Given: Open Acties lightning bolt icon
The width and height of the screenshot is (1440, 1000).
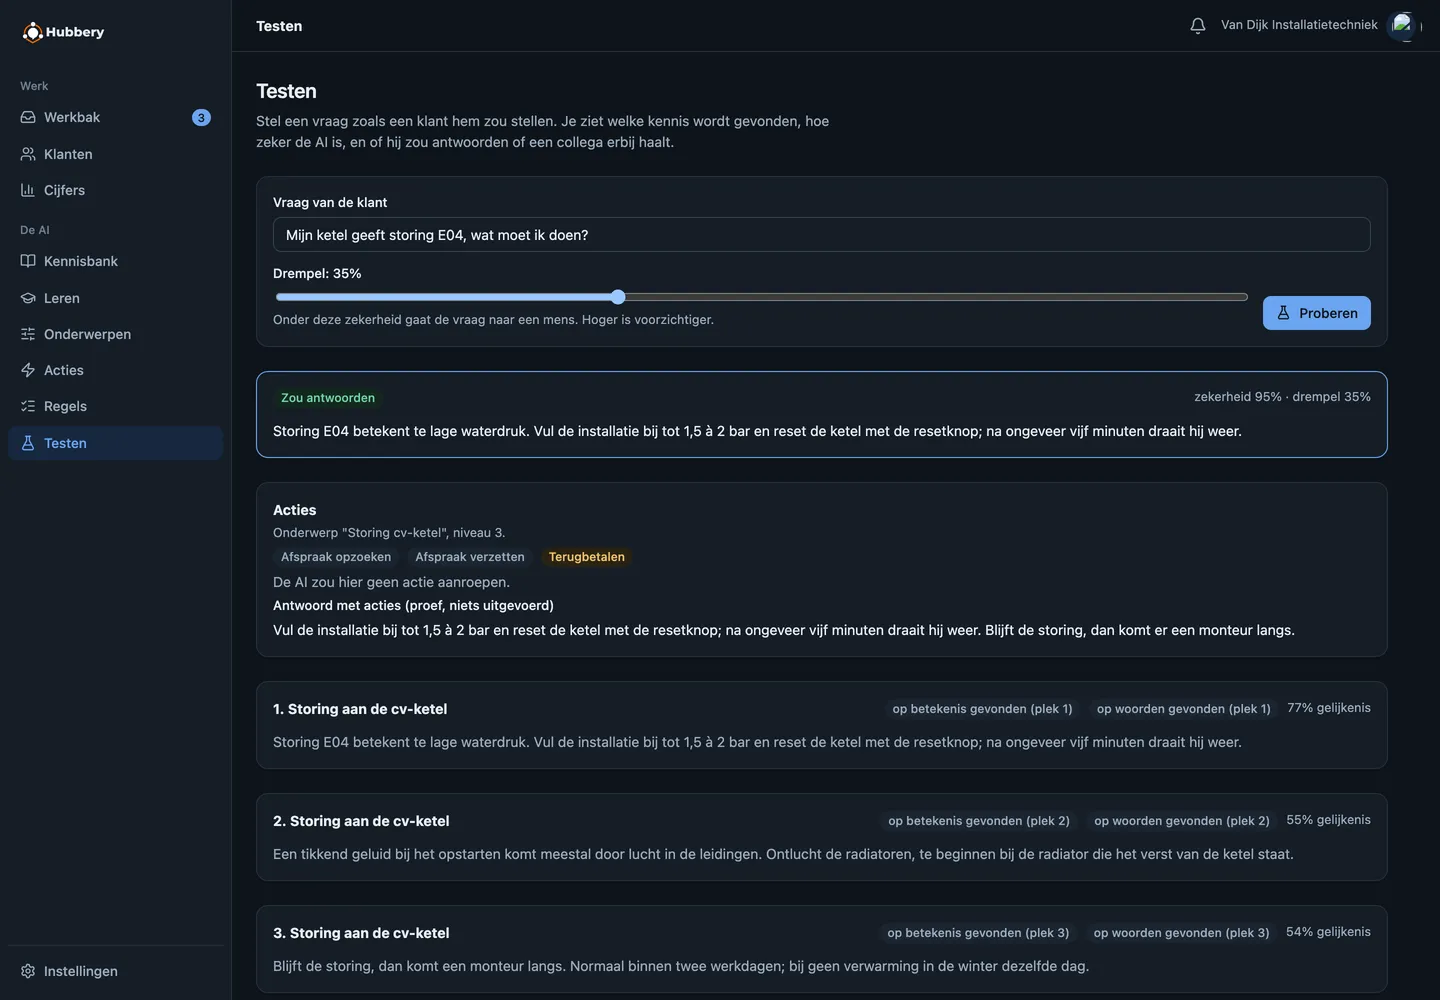Looking at the screenshot, I should (28, 370).
